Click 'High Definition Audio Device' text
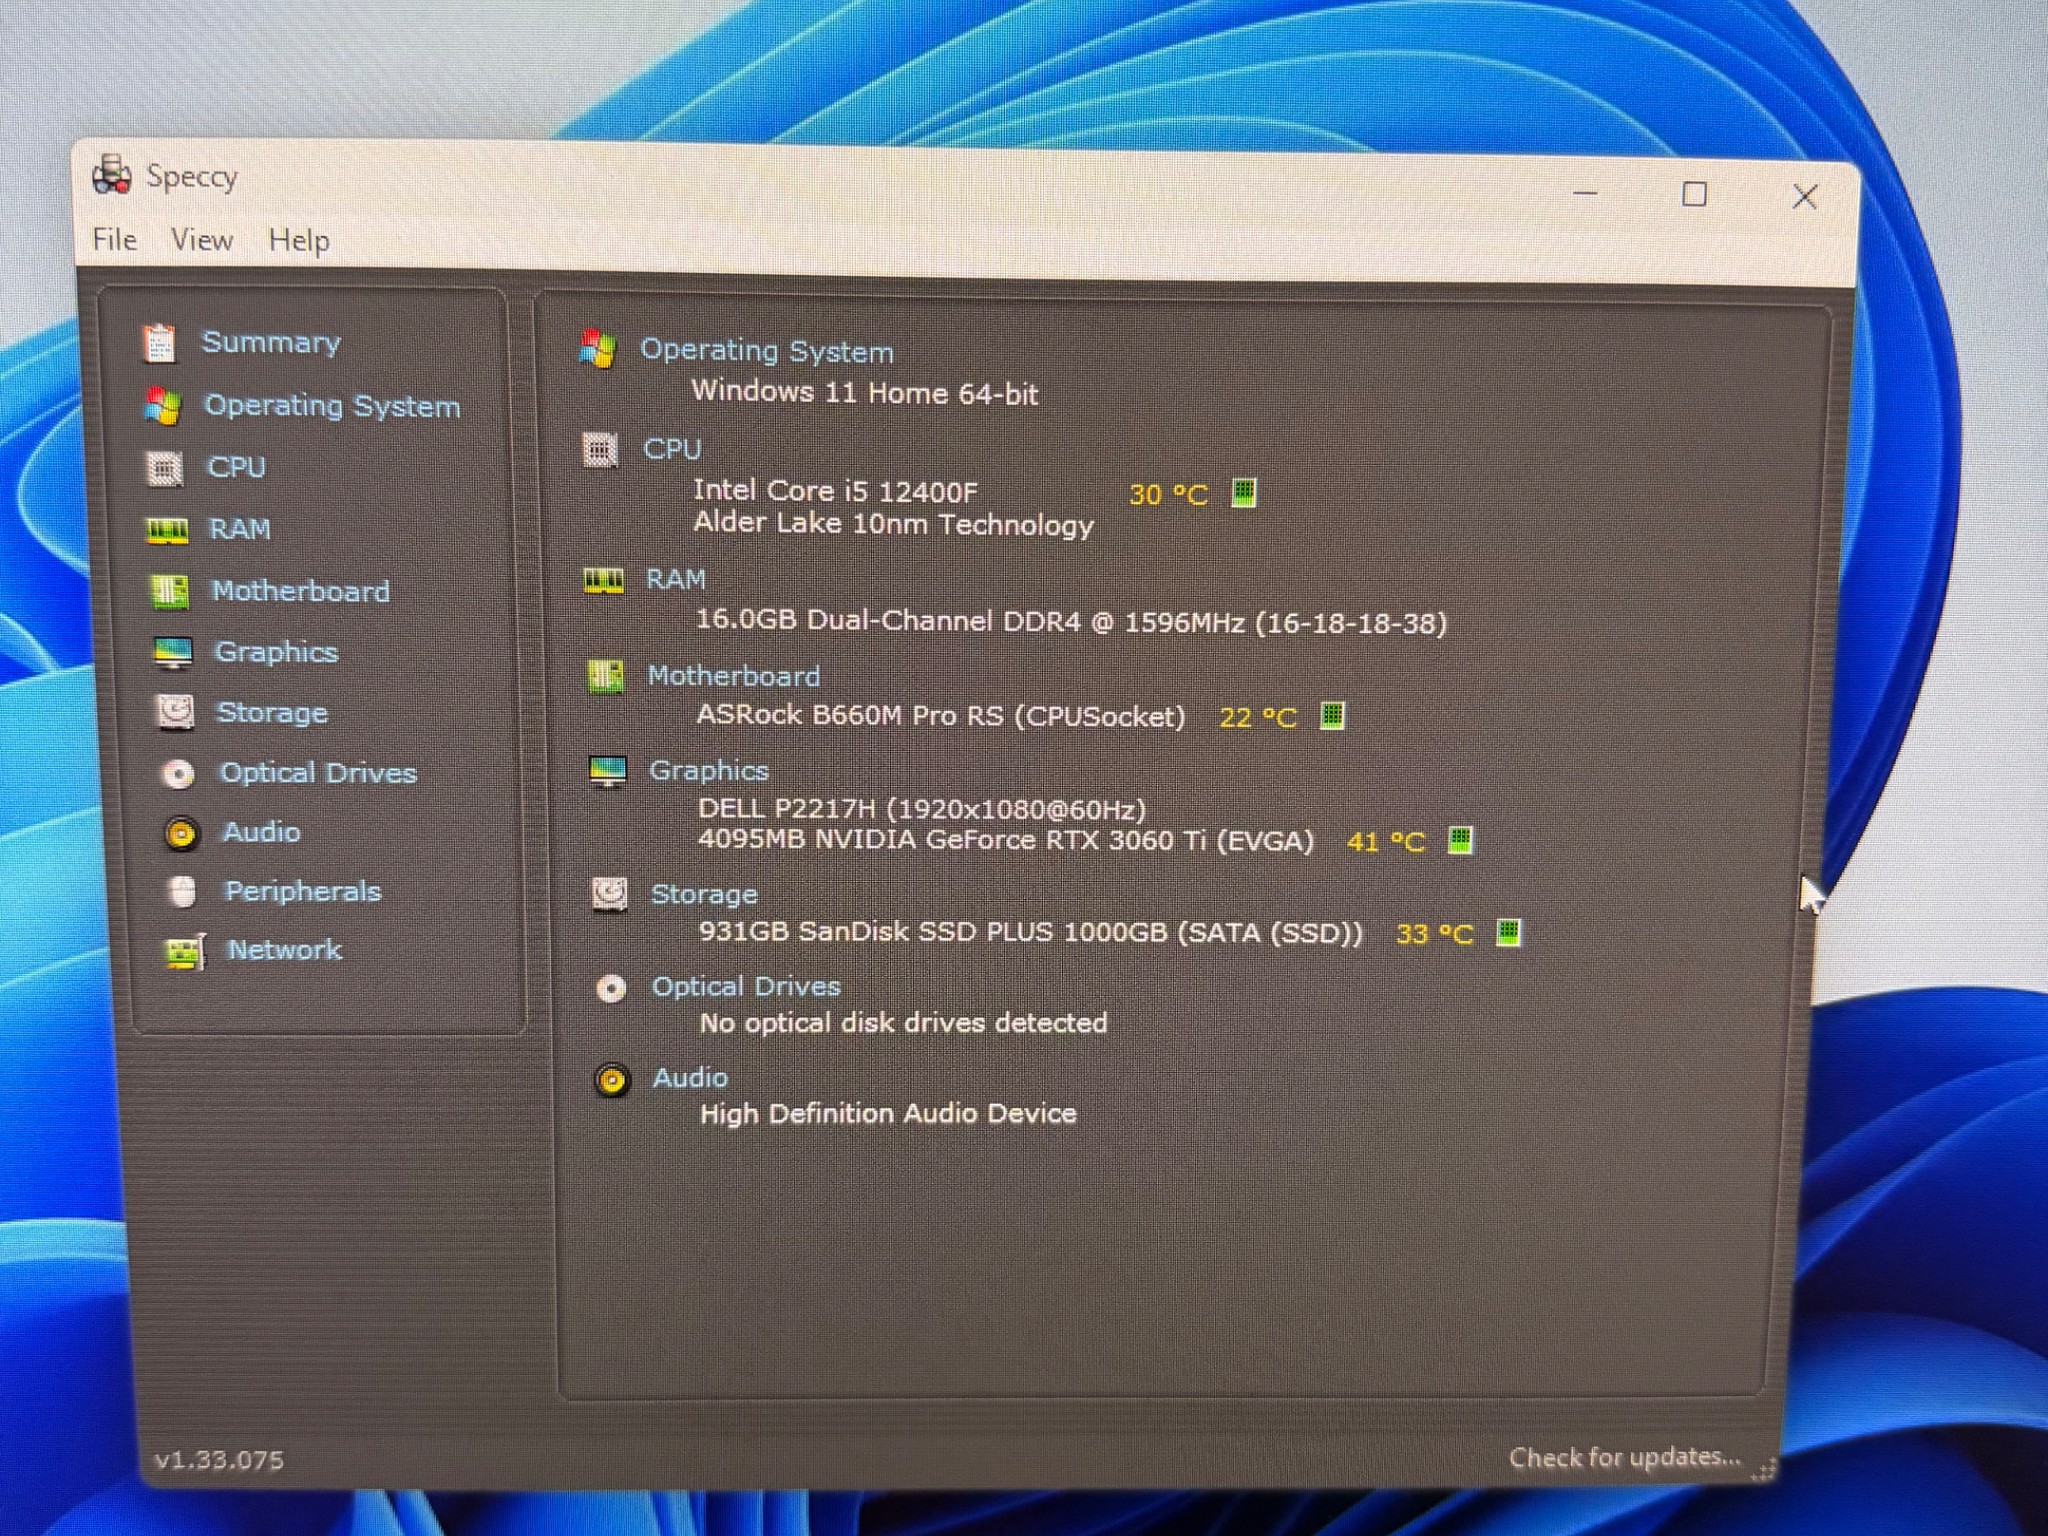This screenshot has width=2048, height=1536. [888, 1114]
